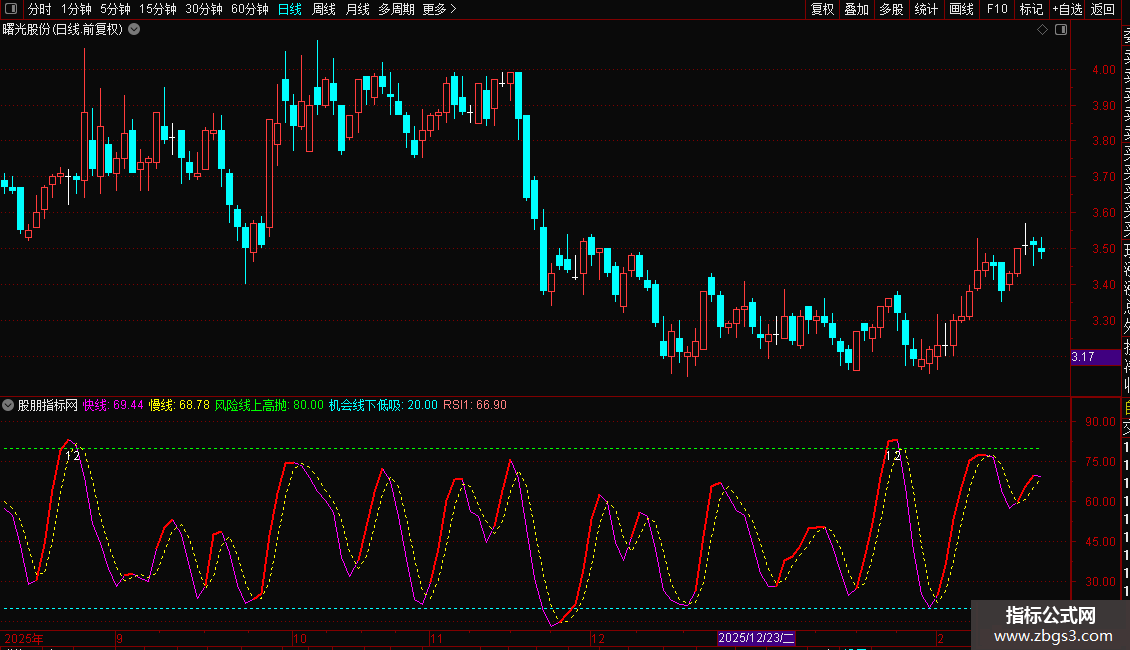This screenshot has width=1130, height=650.
Task: Select the 1分钟 period
Action: (76, 9)
